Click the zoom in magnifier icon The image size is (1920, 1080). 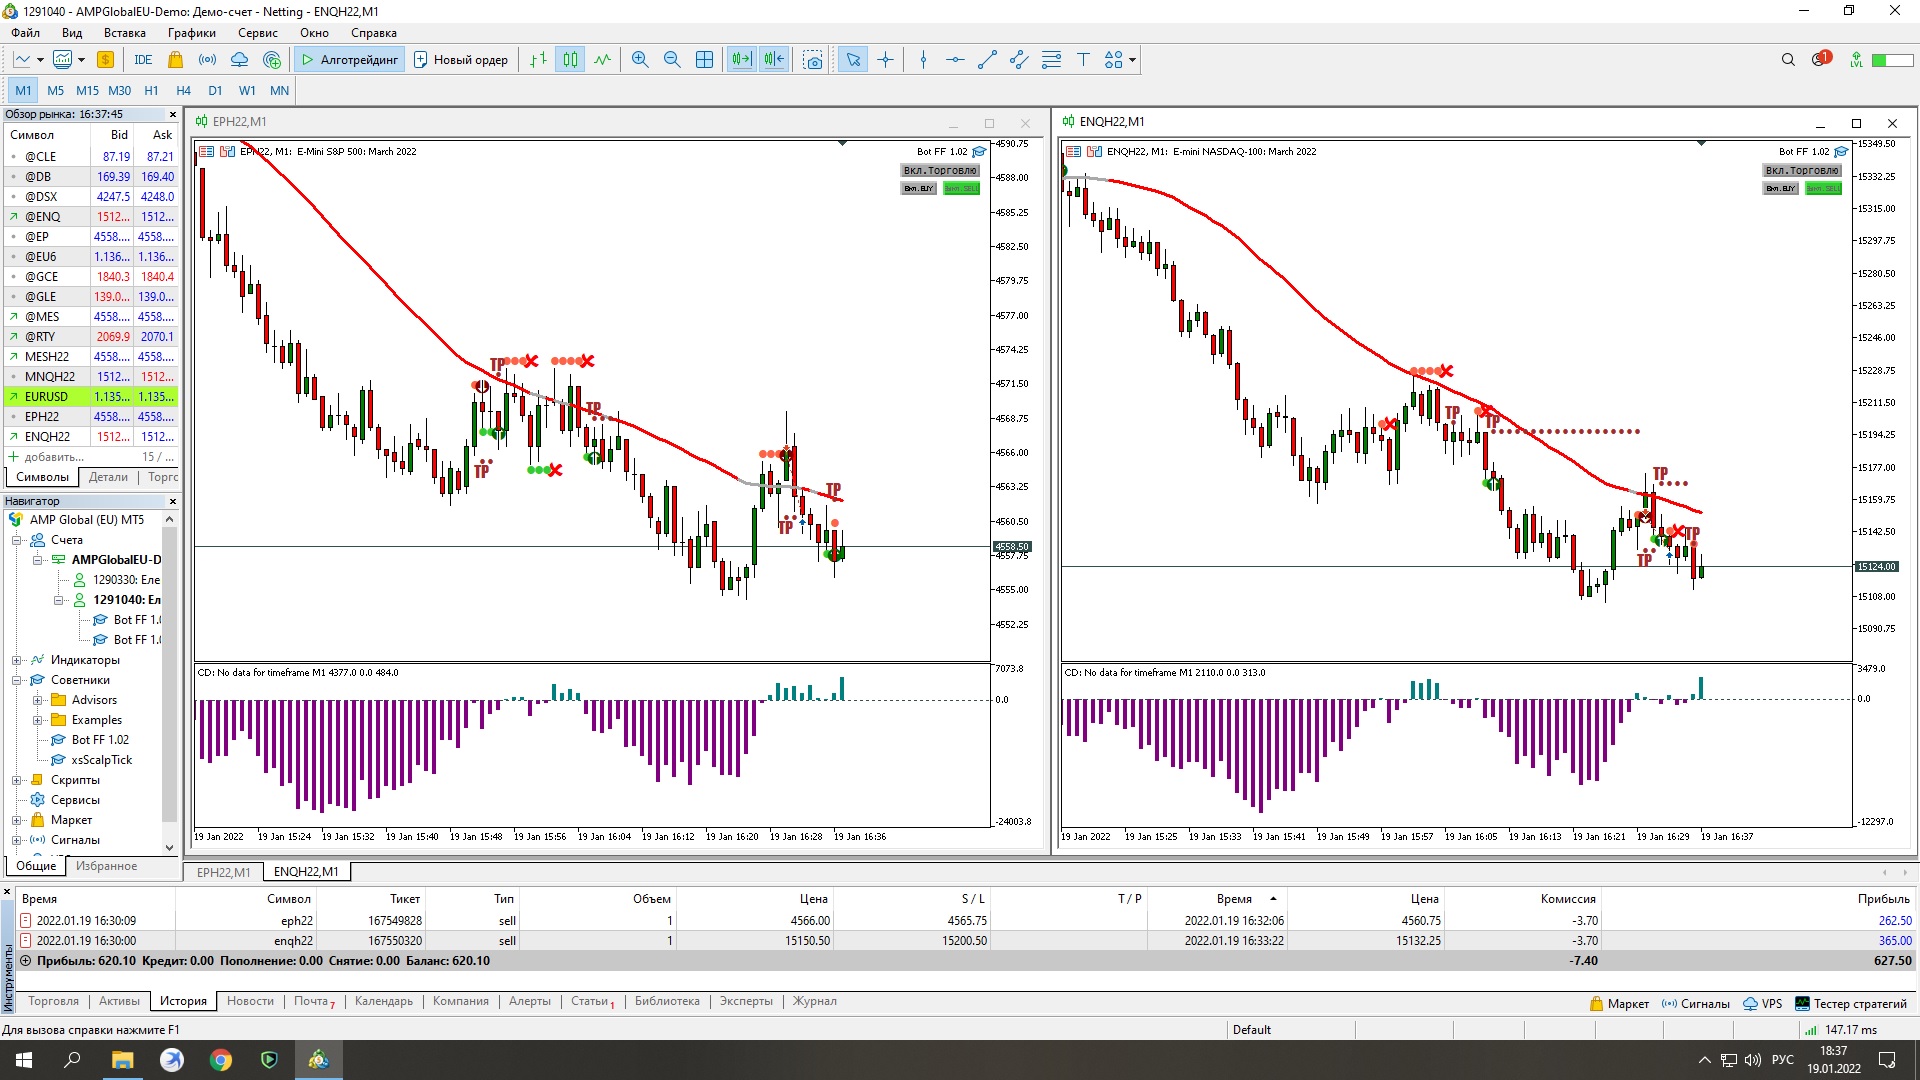(640, 60)
